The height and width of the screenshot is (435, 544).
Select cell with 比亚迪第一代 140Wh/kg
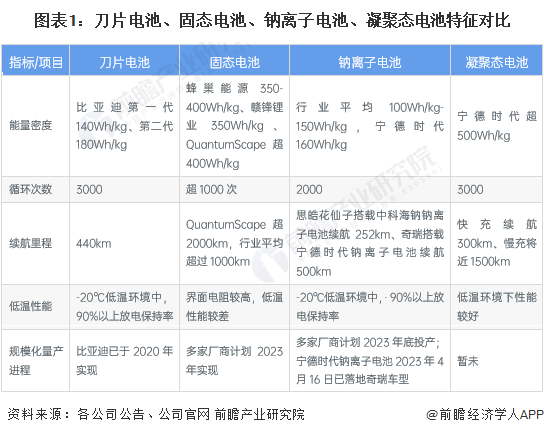point(125,126)
